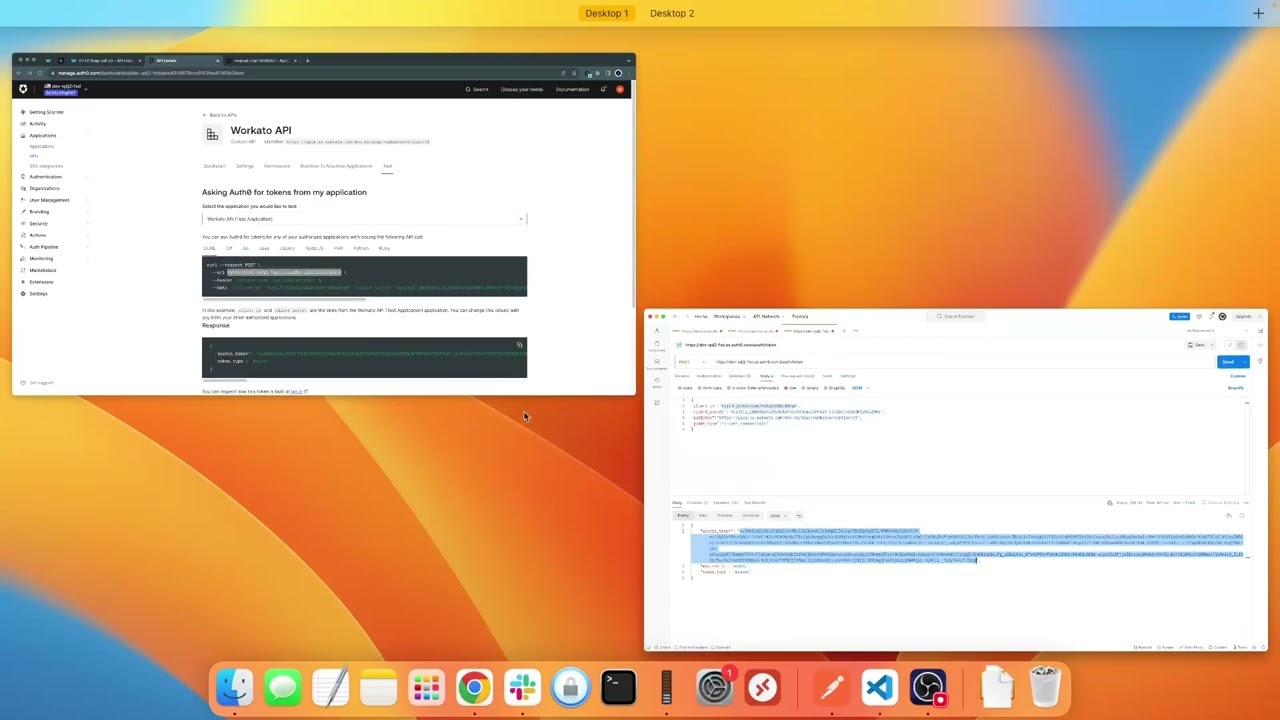Image resolution: width=1280 pixels, height=720 pixels.
Task: Open the Documentation link in Auth0 header
Action: pyautogui.click(x=572, y=89)
